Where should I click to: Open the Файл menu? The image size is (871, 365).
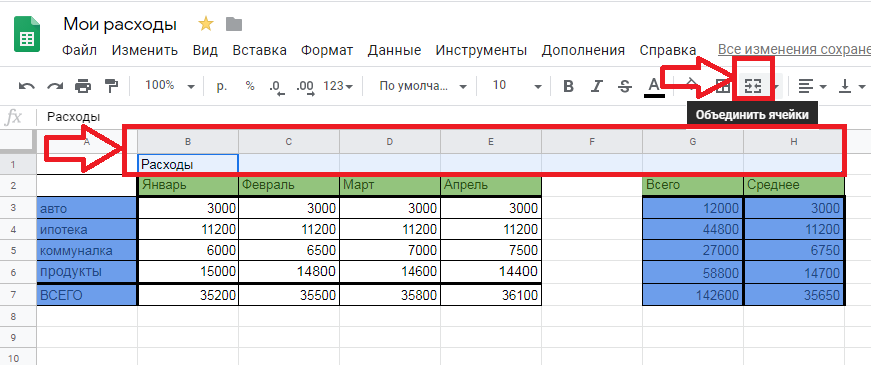point(79,51)
